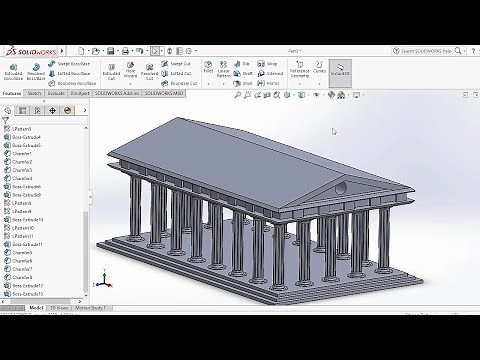480x360 pixels.
Task: Open the Fillet dropdown arrow
Action: pyautogui.click(x=208, y=84)
